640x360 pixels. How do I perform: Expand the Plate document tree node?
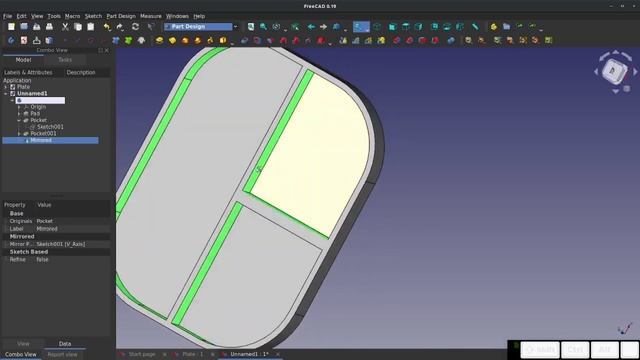tap(6, 87)
